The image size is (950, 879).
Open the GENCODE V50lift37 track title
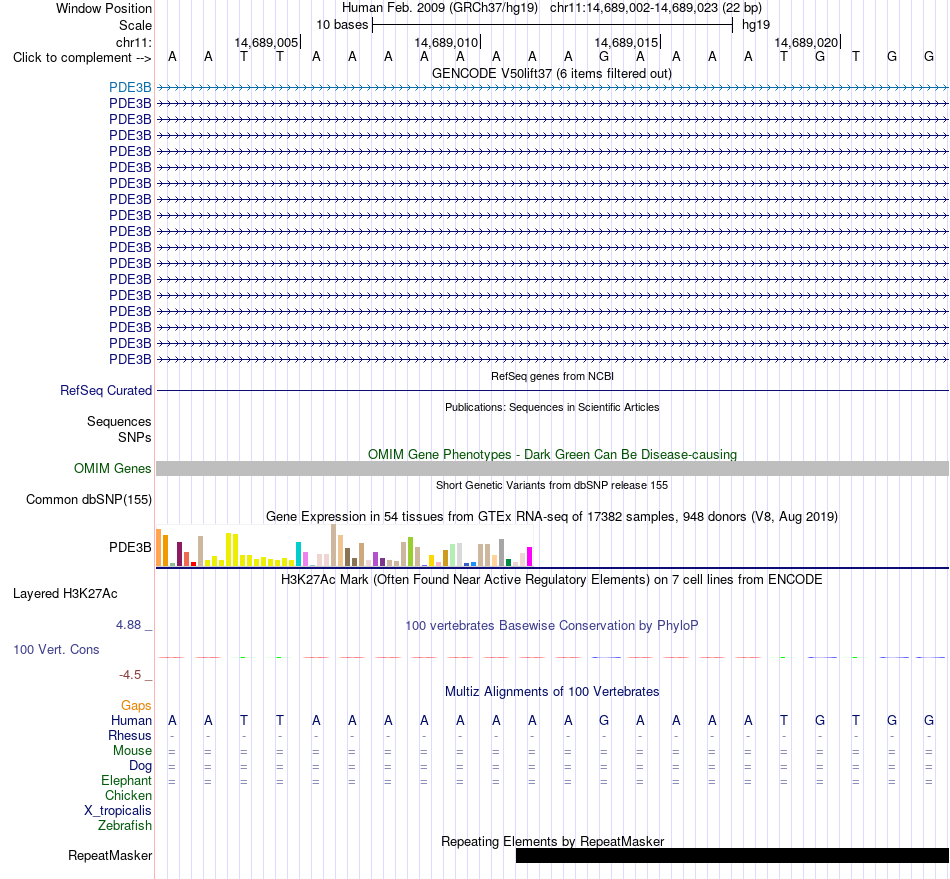click(551, 74)
